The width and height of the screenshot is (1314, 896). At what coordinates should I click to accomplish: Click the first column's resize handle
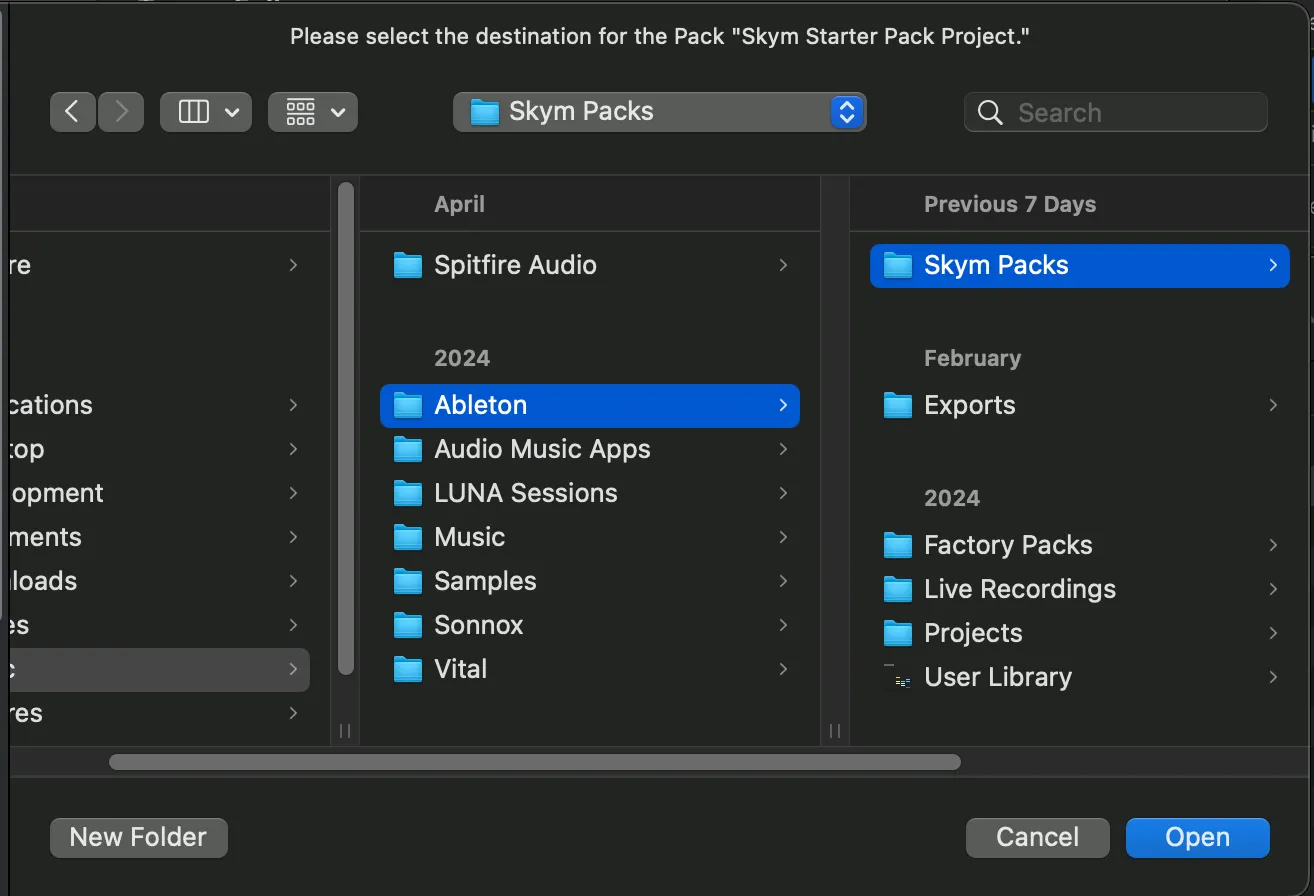345,731
